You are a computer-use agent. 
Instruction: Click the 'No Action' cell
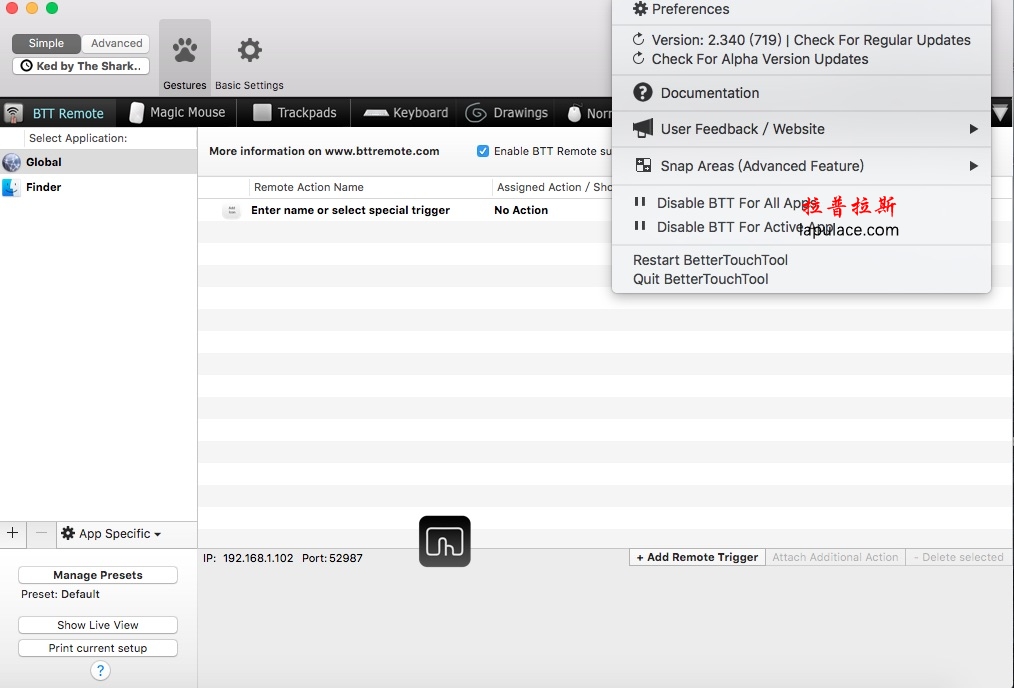click(x=521, y=210)
